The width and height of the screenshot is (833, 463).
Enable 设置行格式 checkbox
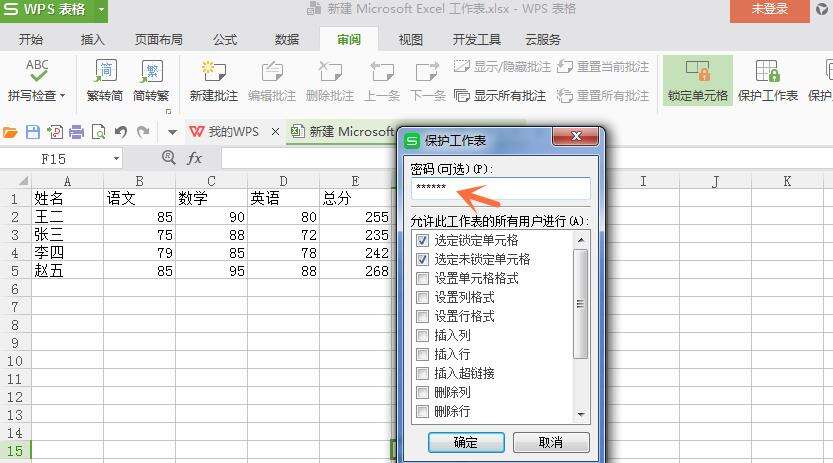[x=422, y=316]
